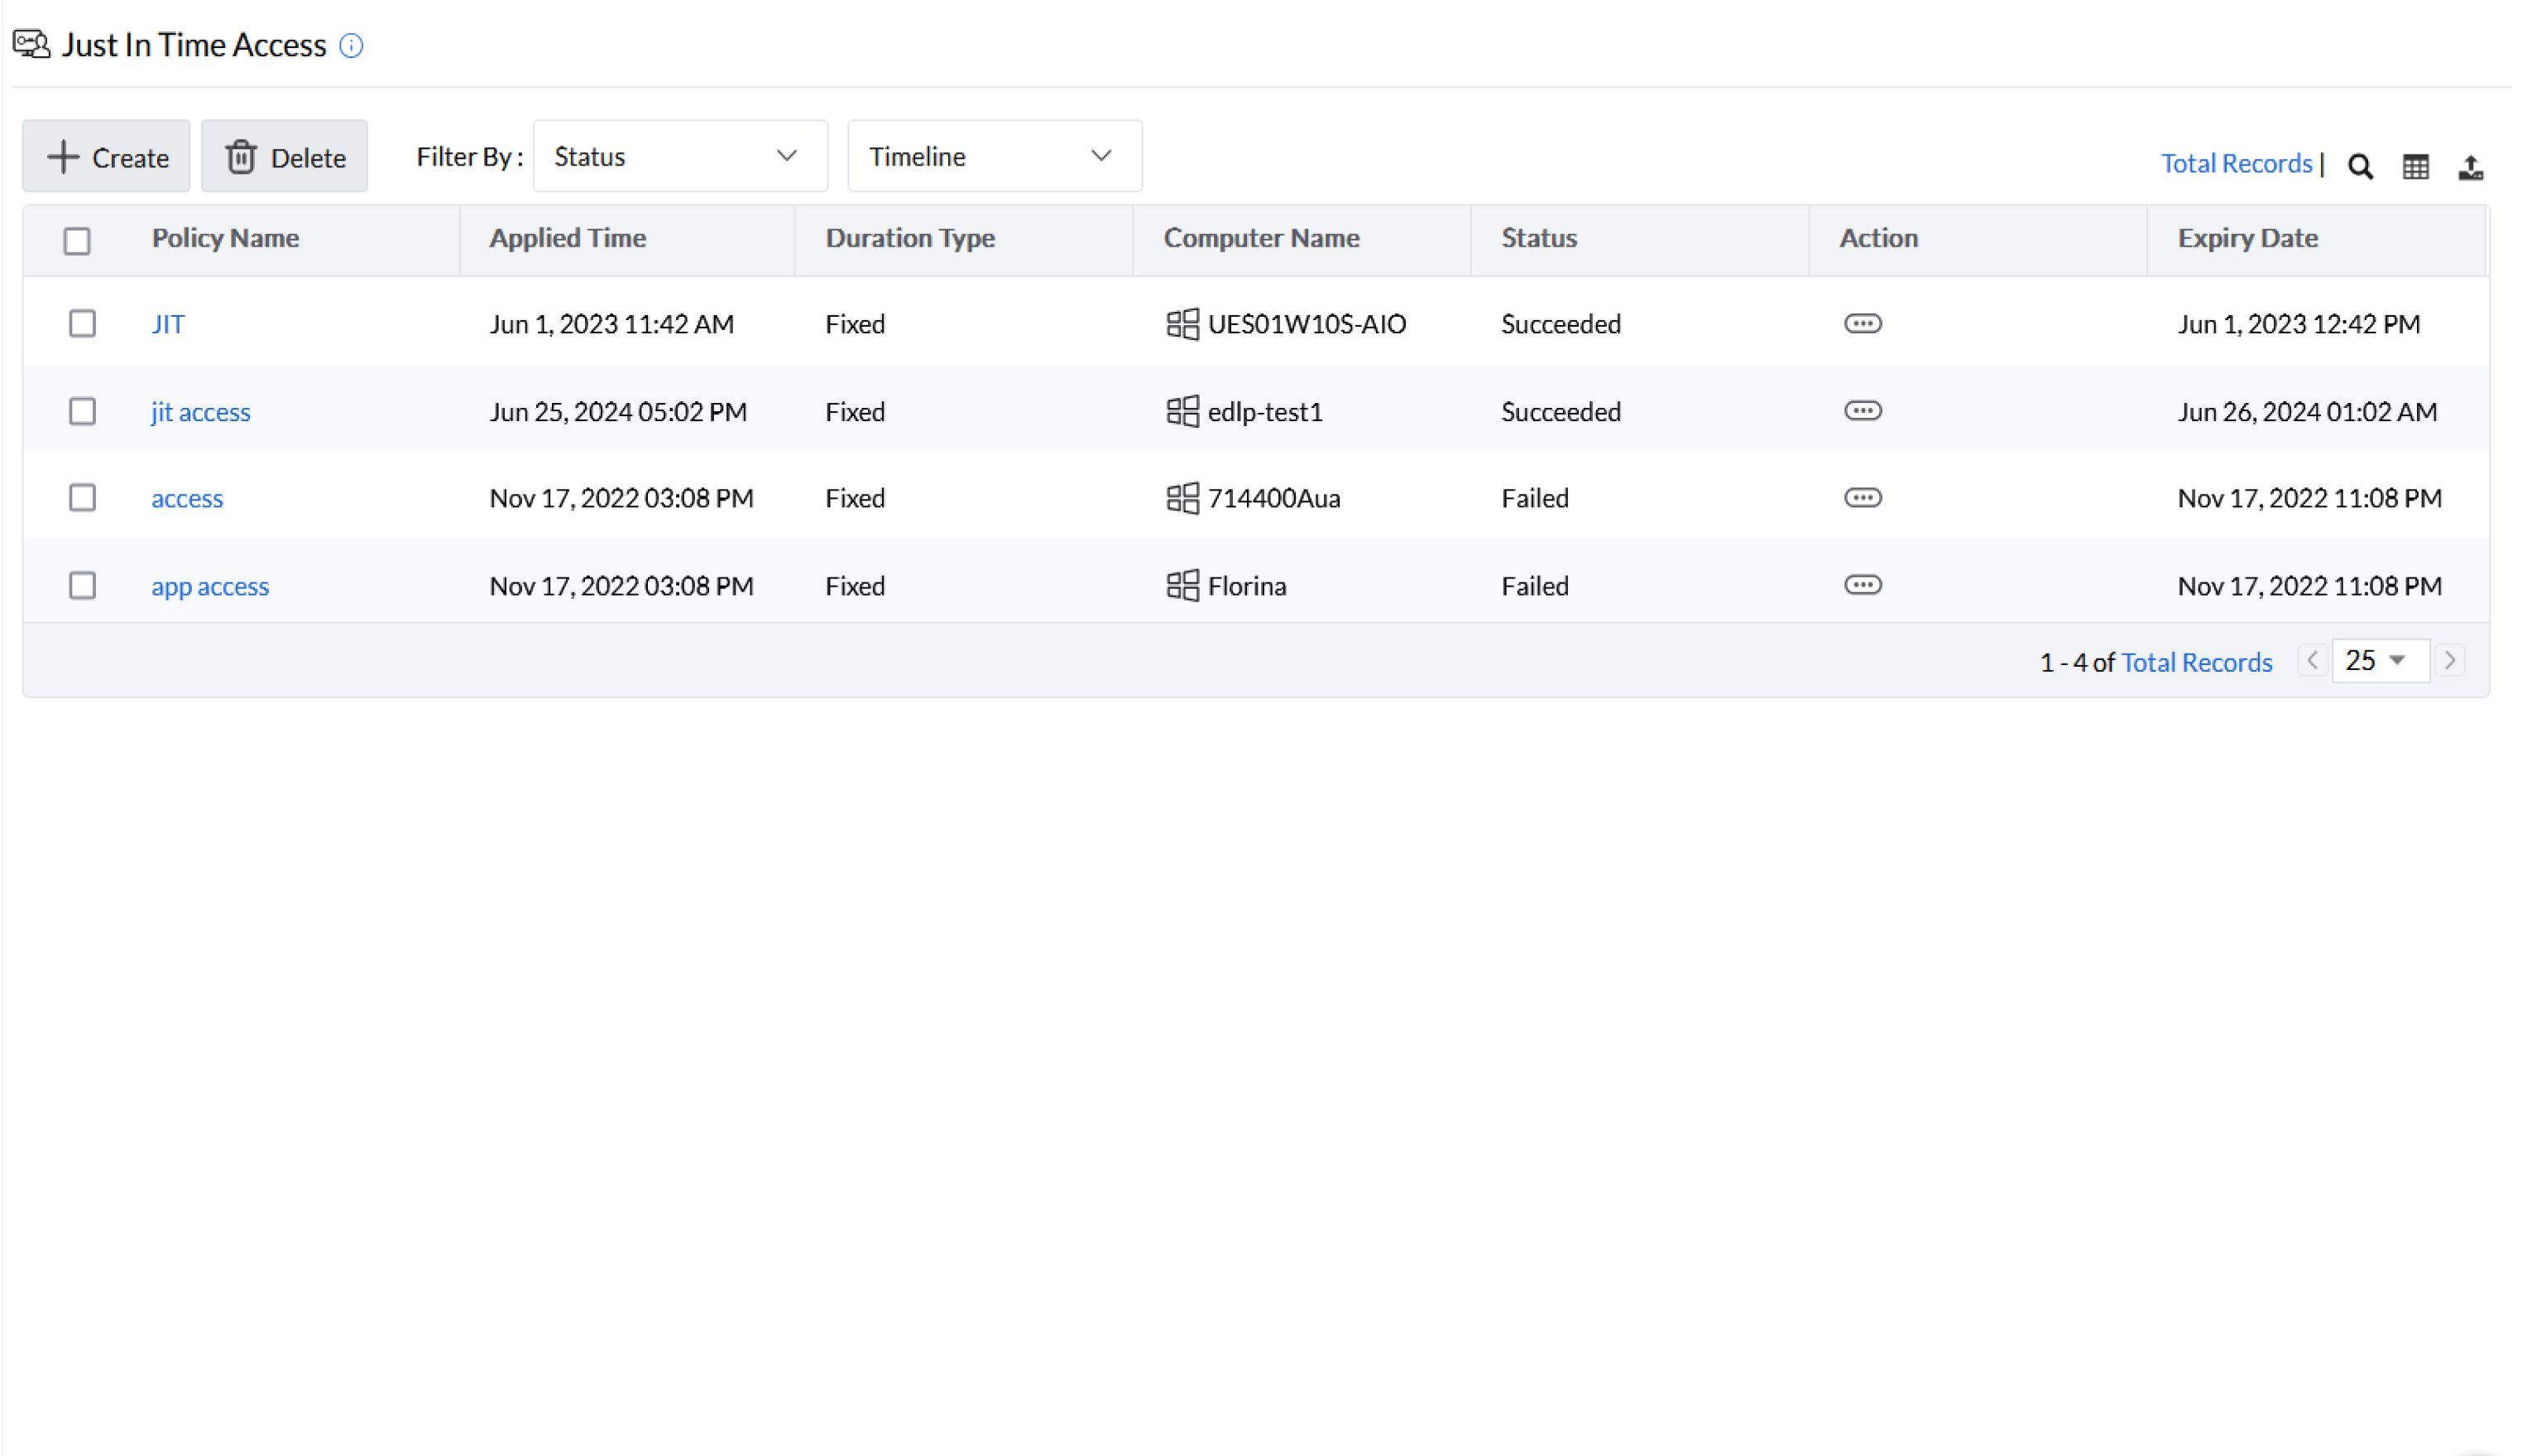Image resolution: width=2527 pixels, height=1456 pixels.
Task: Open action ellipsis for 714400Aua row
Action: [1862, 498]
